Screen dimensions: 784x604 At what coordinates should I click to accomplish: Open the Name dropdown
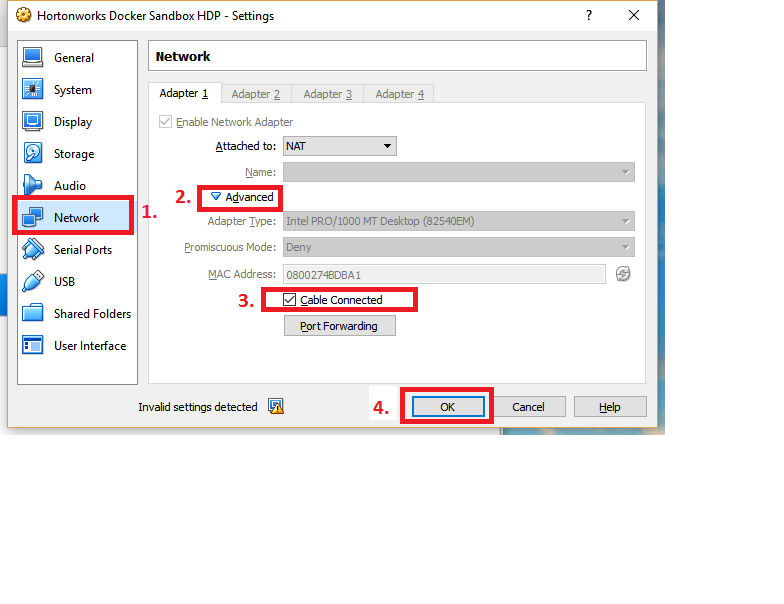click(x=458, y=172)
